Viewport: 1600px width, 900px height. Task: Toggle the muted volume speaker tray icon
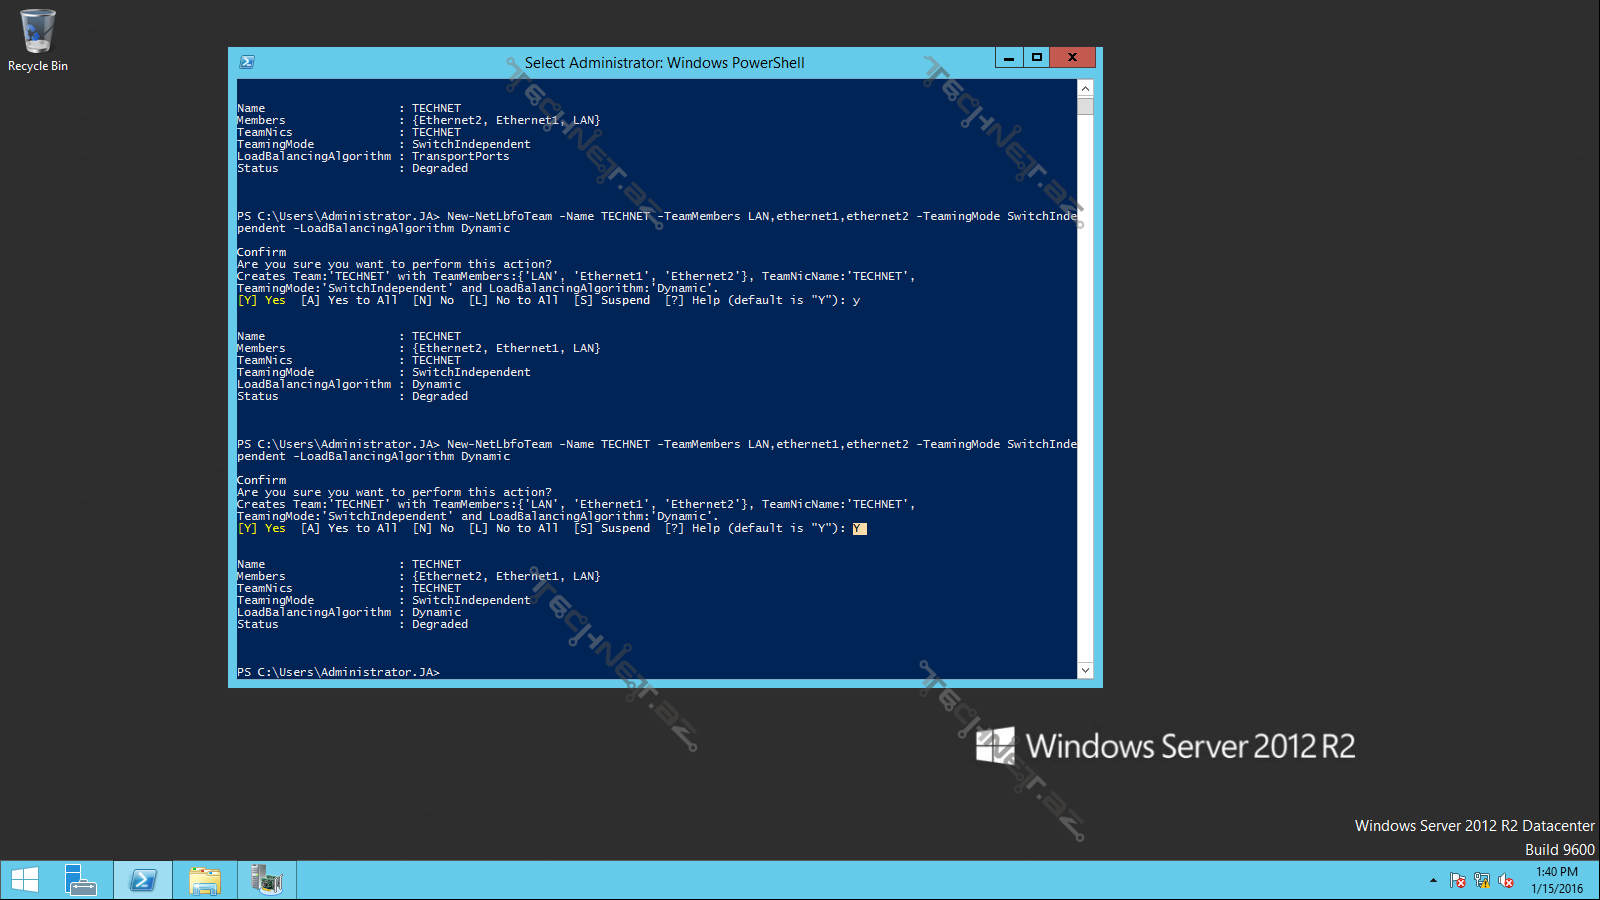pyautogui.click(x=1506, y=881)
